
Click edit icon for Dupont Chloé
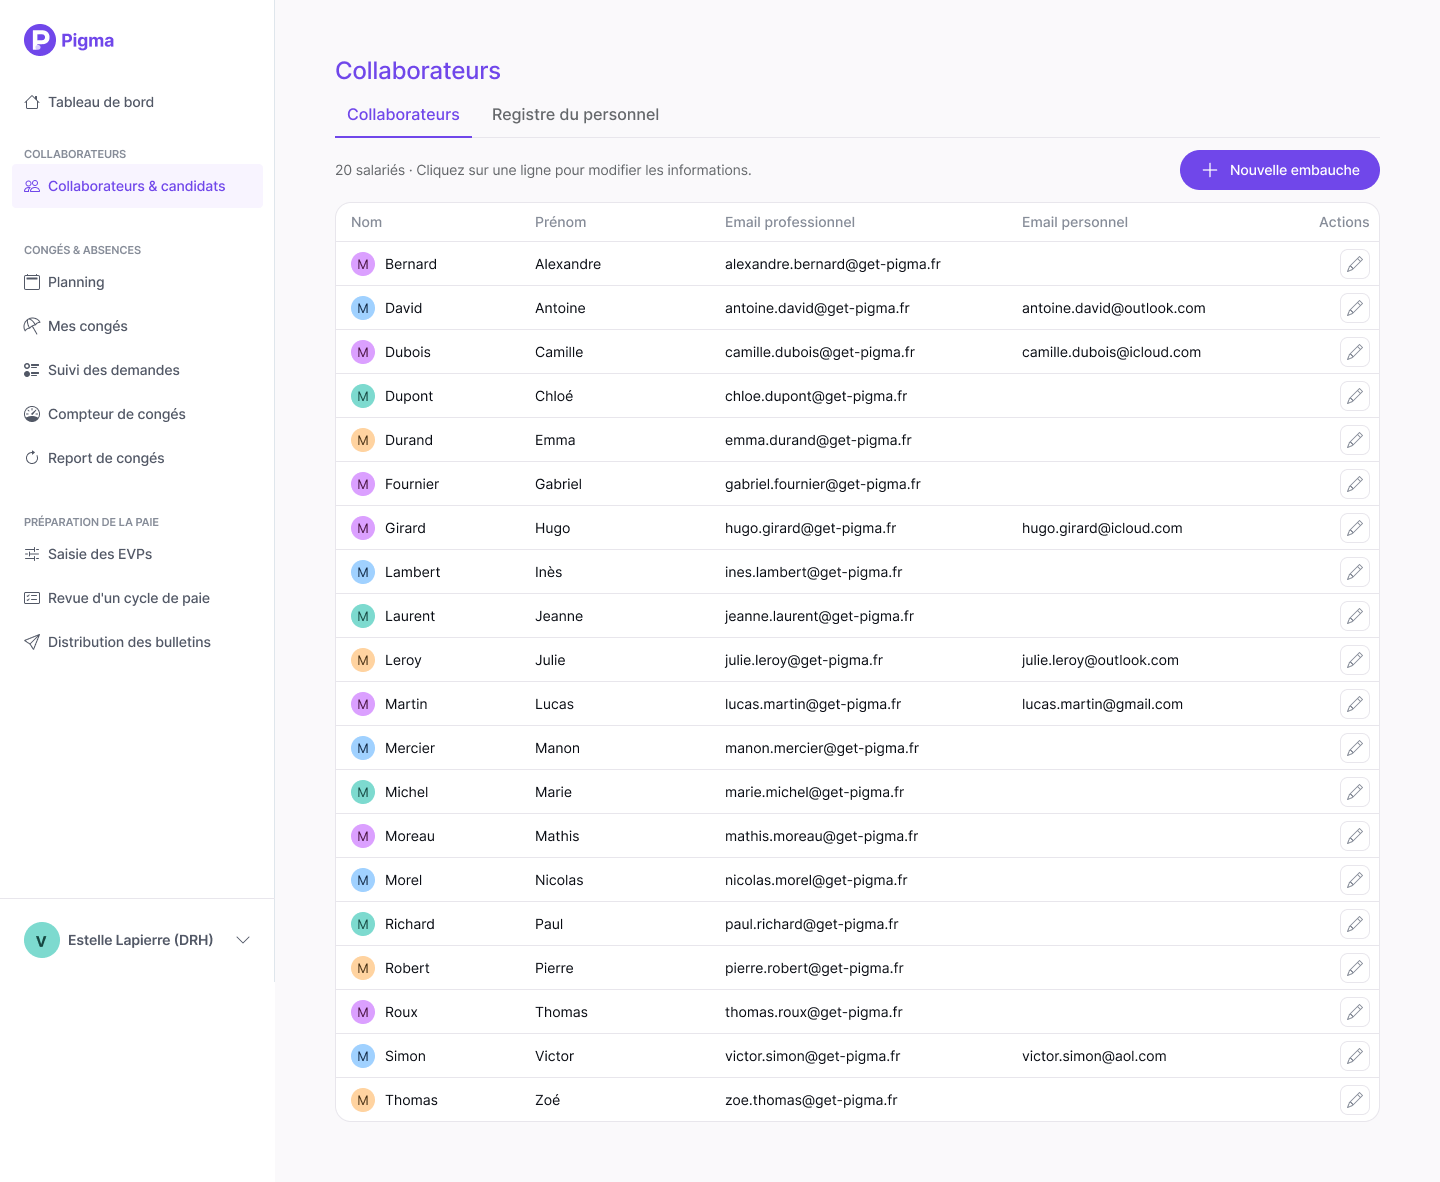(1355, 396)
